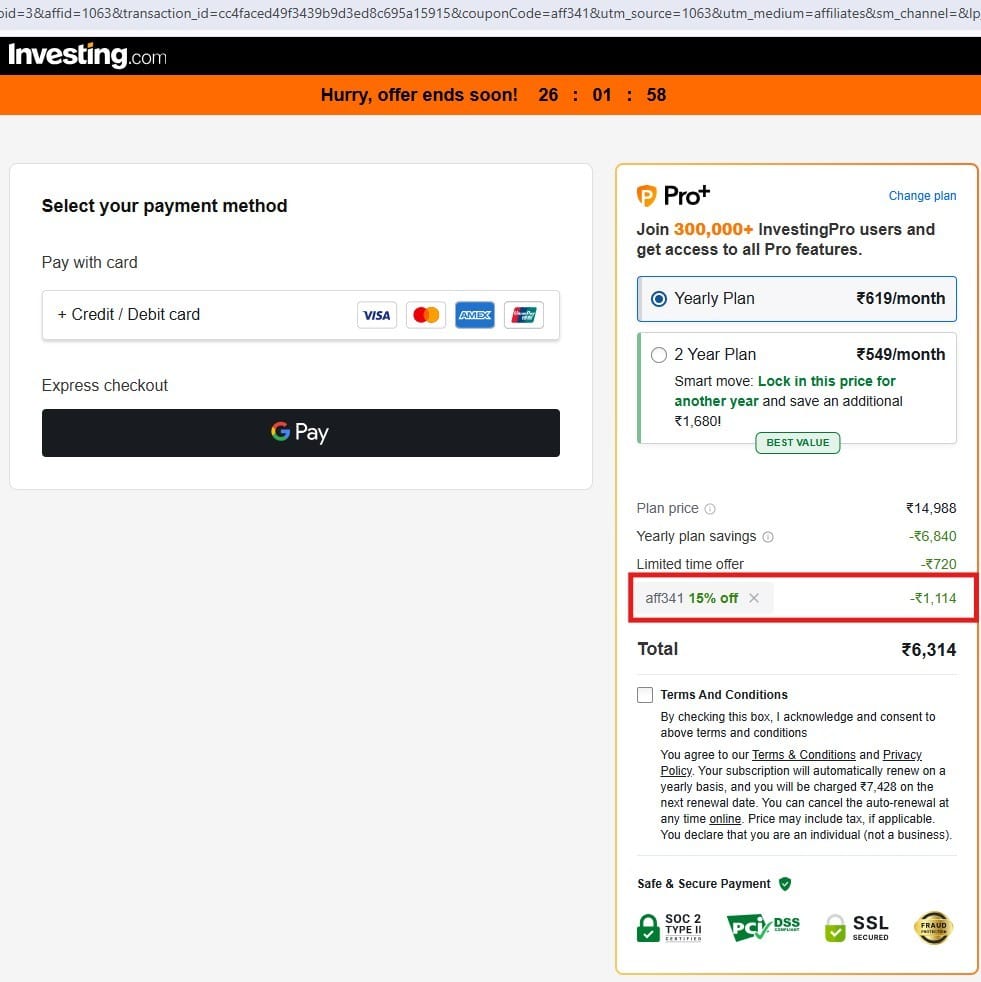Click the American Express icon
This screenshot has height=982, width=981.
[475, 315]
